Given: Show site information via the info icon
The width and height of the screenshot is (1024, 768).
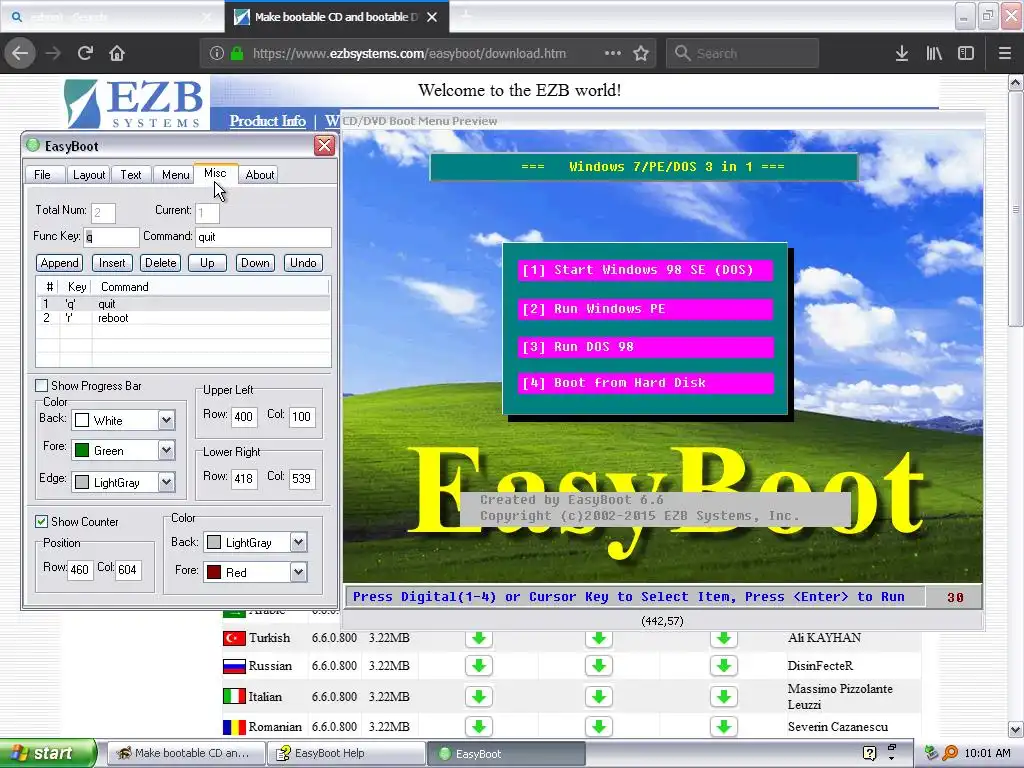Looking at the screenshot, I should pos(217,54).
